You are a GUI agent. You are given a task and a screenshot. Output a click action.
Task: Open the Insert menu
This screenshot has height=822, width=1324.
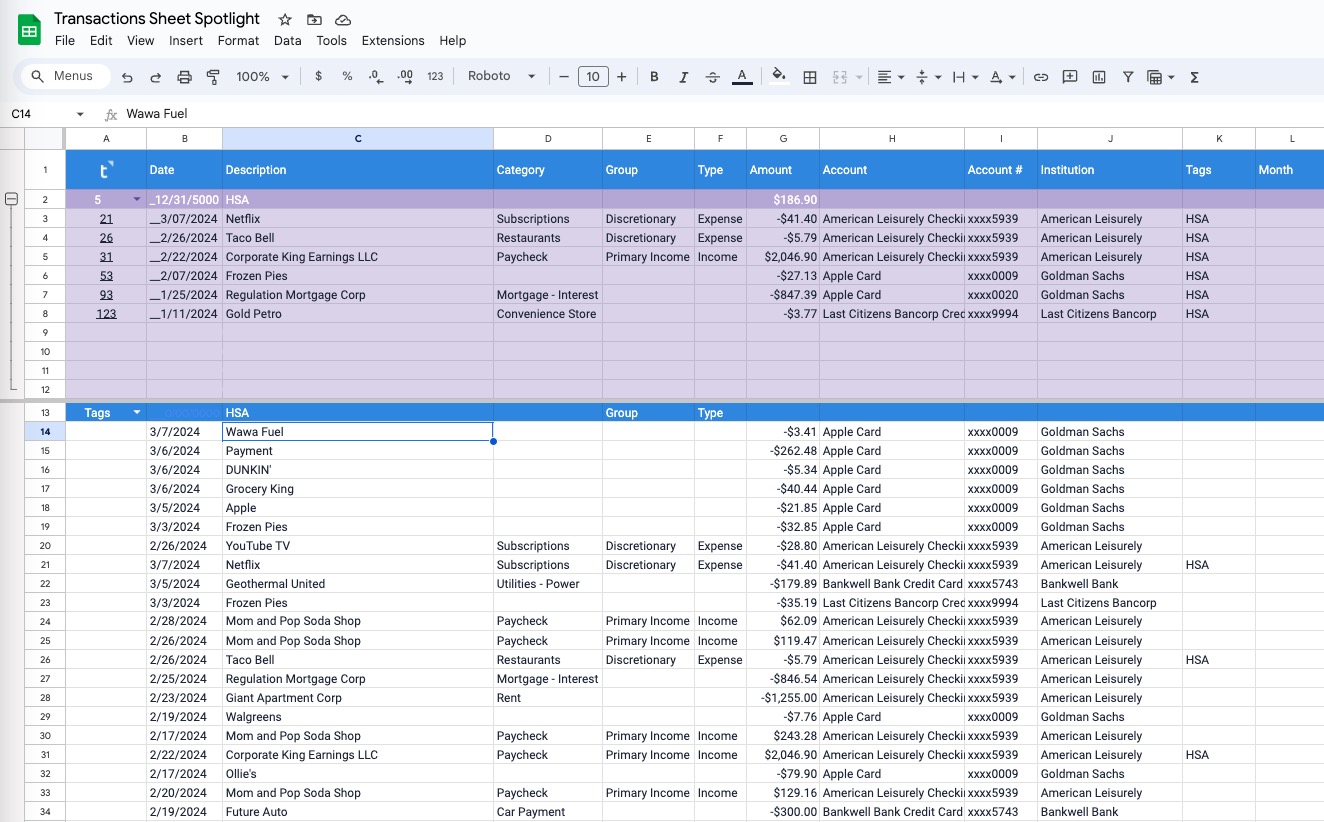coord(186,41)
